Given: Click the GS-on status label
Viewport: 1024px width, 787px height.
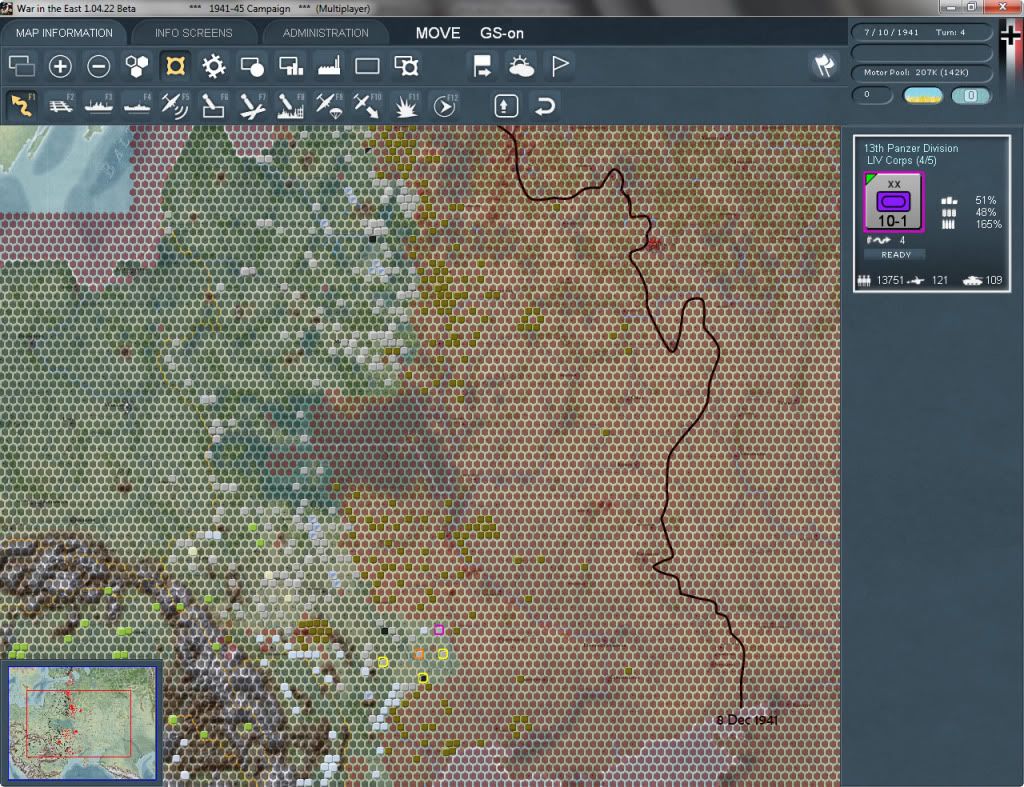Looking at the screenshot, I should (502, 33).
